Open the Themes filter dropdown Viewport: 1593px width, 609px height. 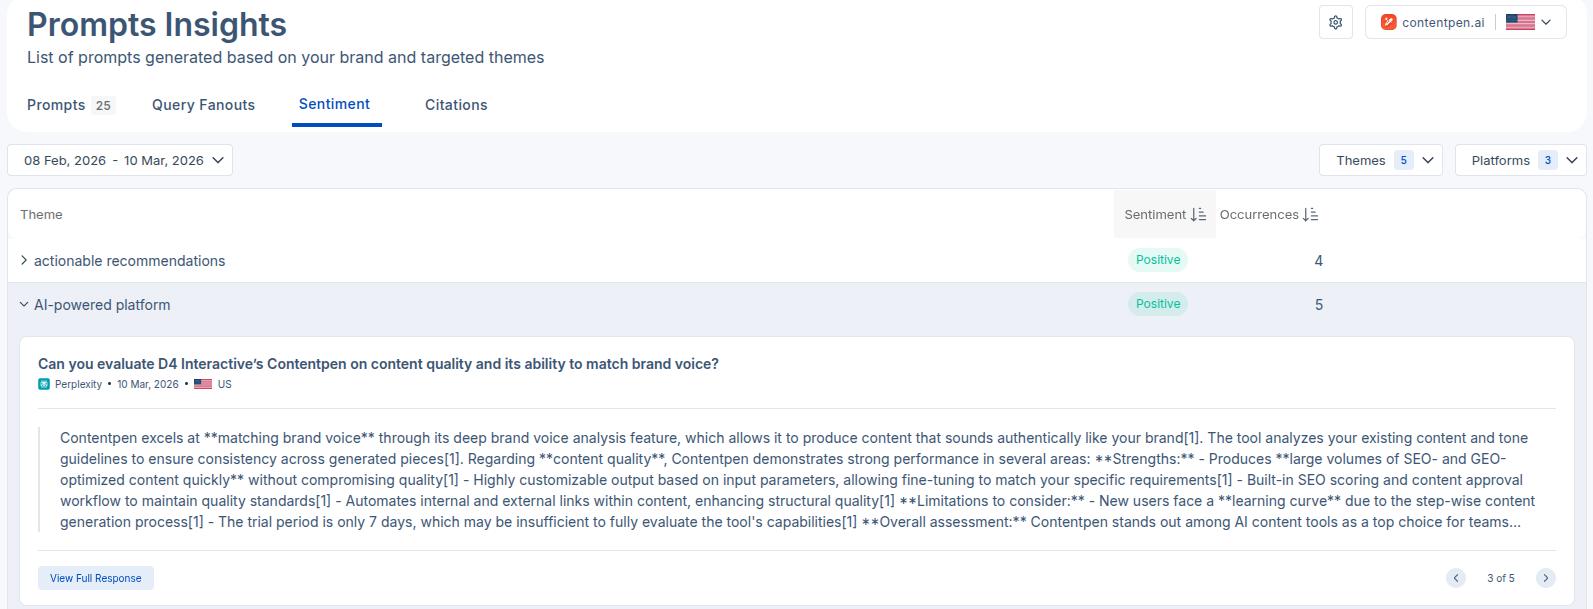(1380, 160)
